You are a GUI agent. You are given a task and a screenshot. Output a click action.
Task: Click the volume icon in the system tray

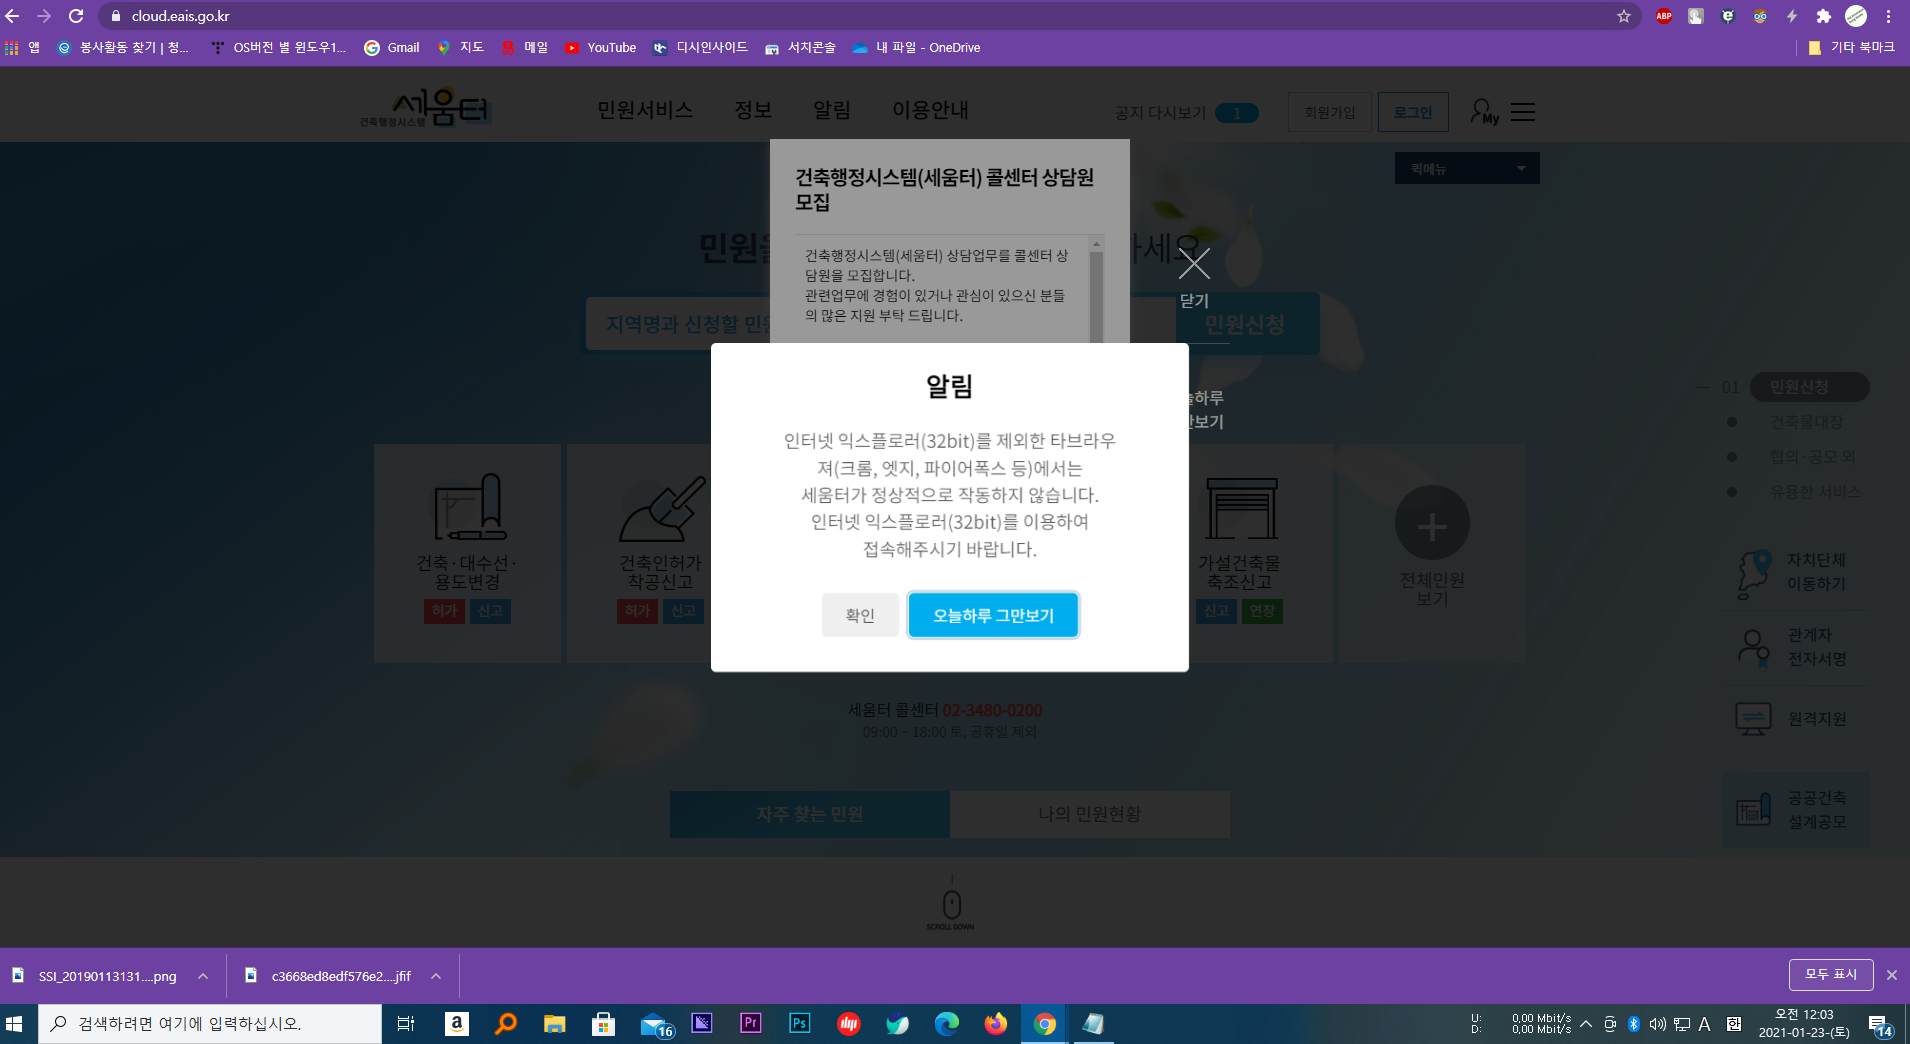point(1657,1024)
